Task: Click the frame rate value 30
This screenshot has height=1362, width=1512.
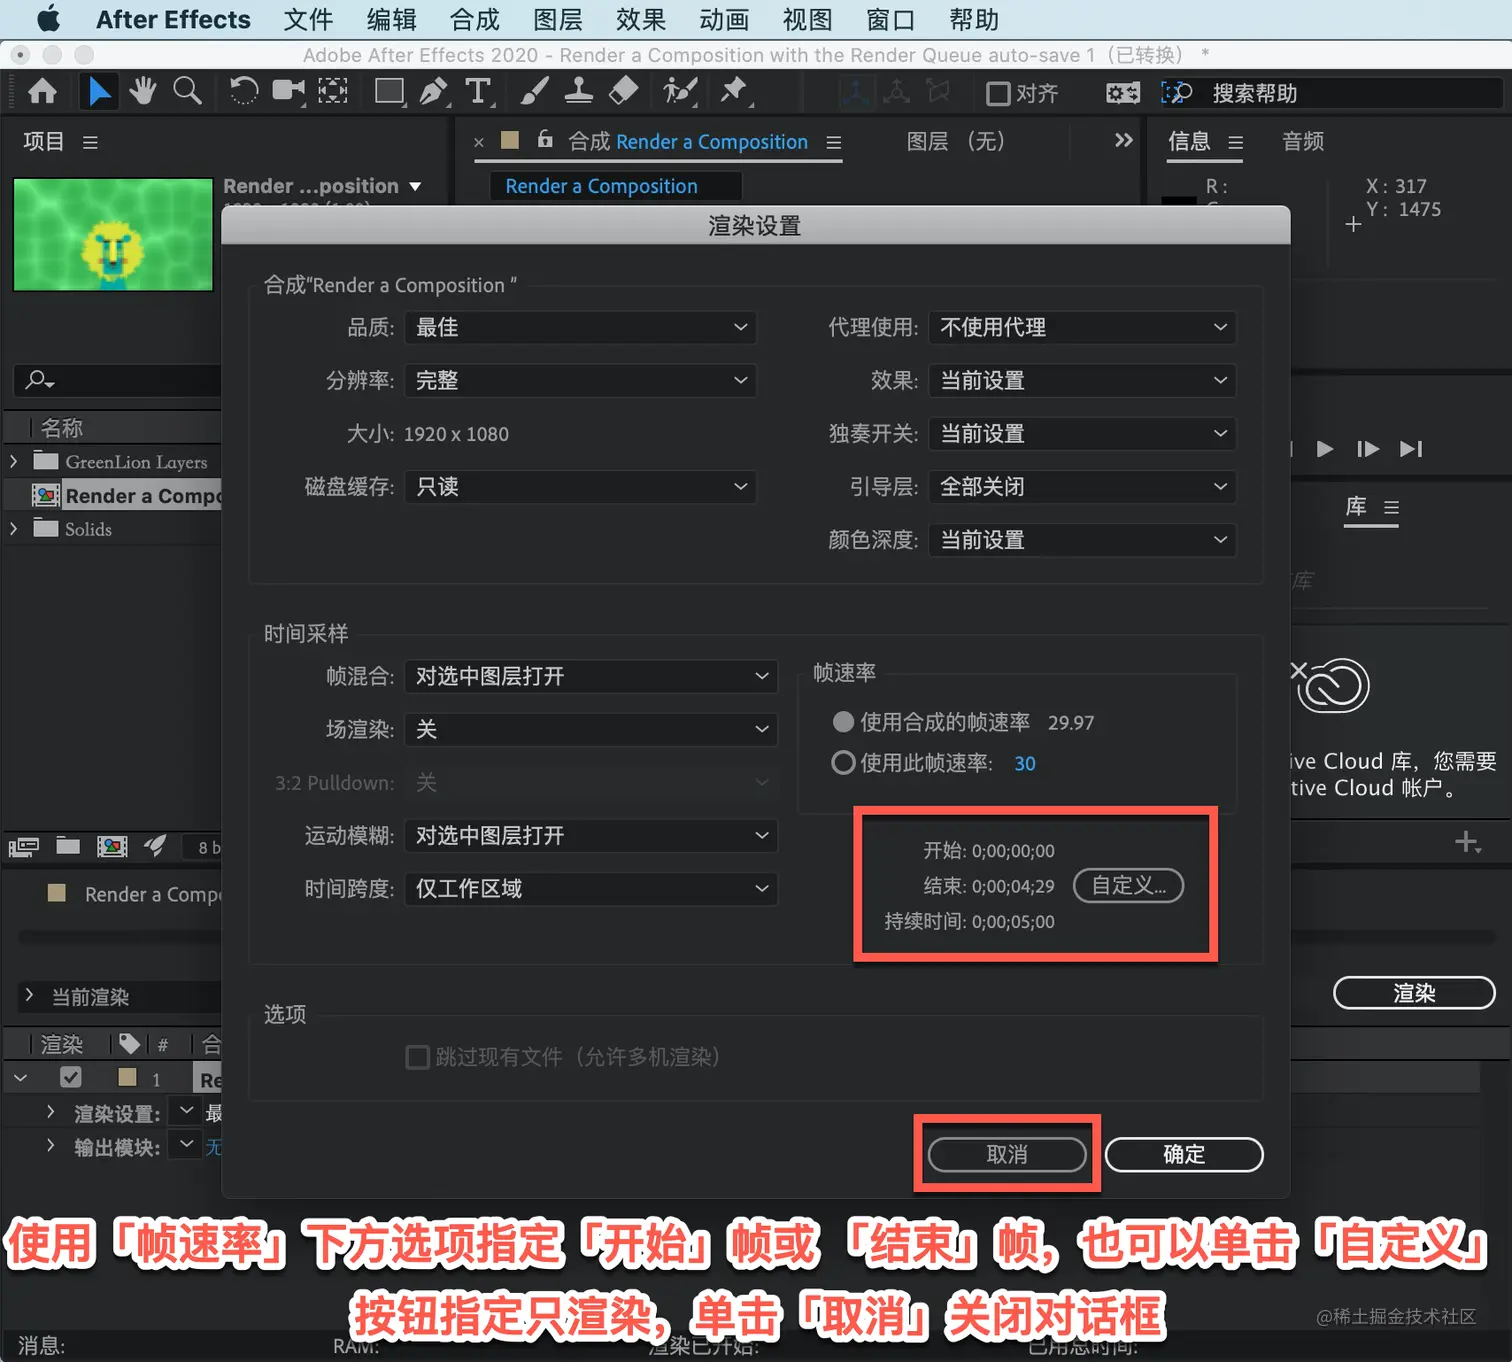Action: [x=1025, y=763]
